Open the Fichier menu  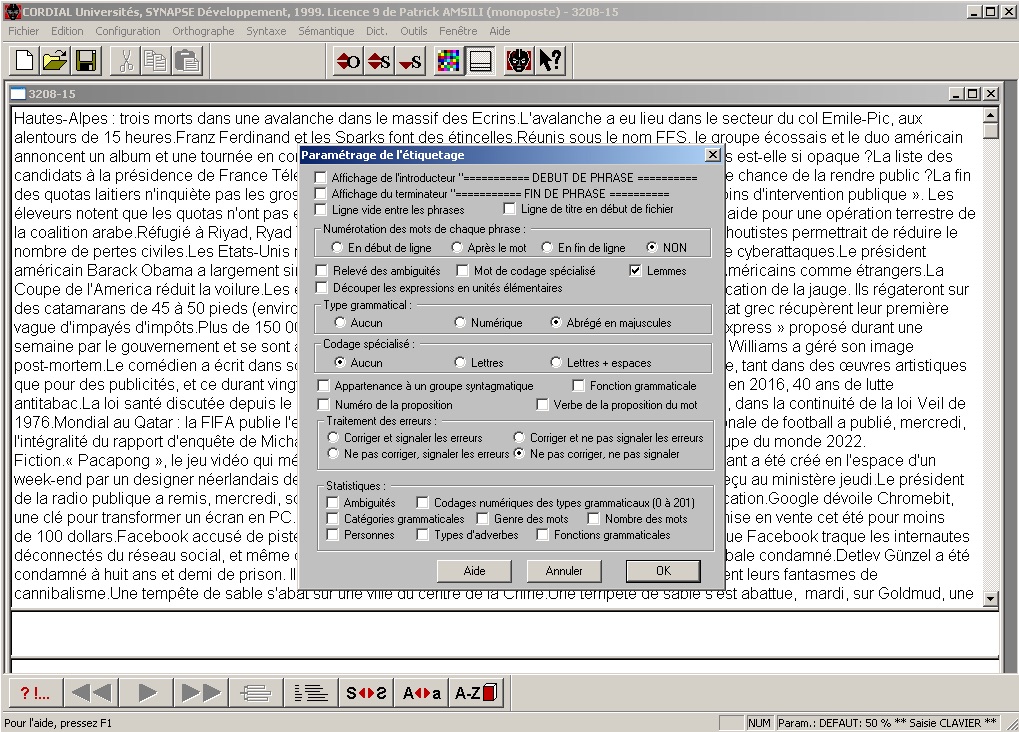[23, 31]
